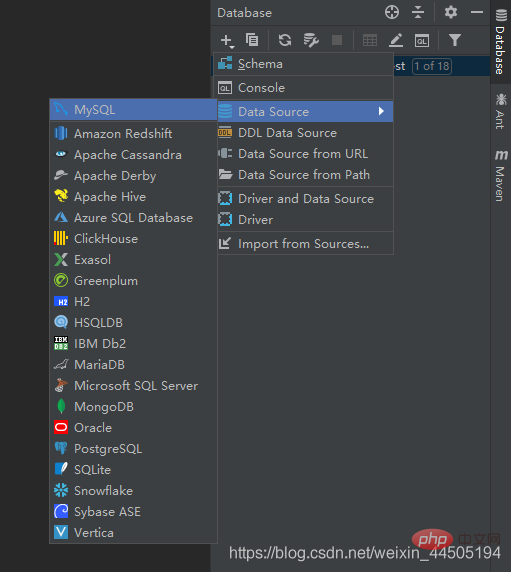Open the Maven side tab
The image size is (511, 572).
click(x=500, y=175)
